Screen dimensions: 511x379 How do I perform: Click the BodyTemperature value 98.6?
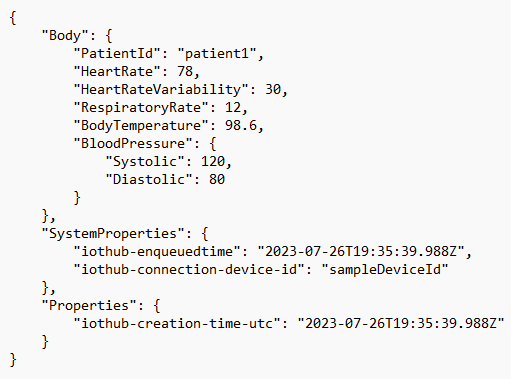(241, 125)
